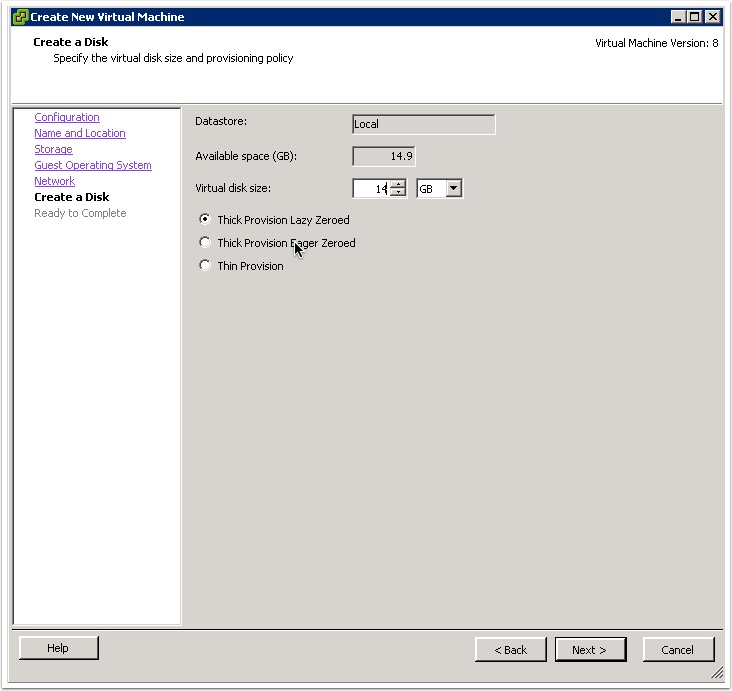Return to Guest Operating System step
Screen dimensions: 732x691
(x=93, y=165)
